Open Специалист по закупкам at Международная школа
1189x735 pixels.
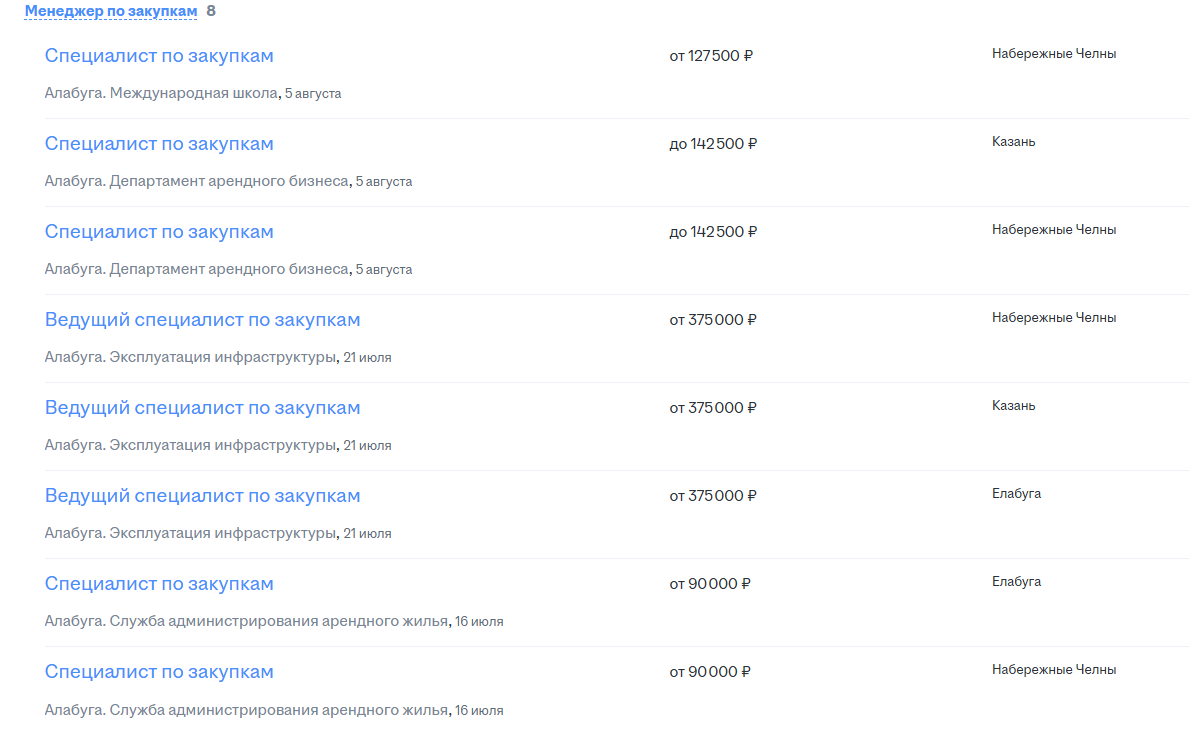[159, 56]
